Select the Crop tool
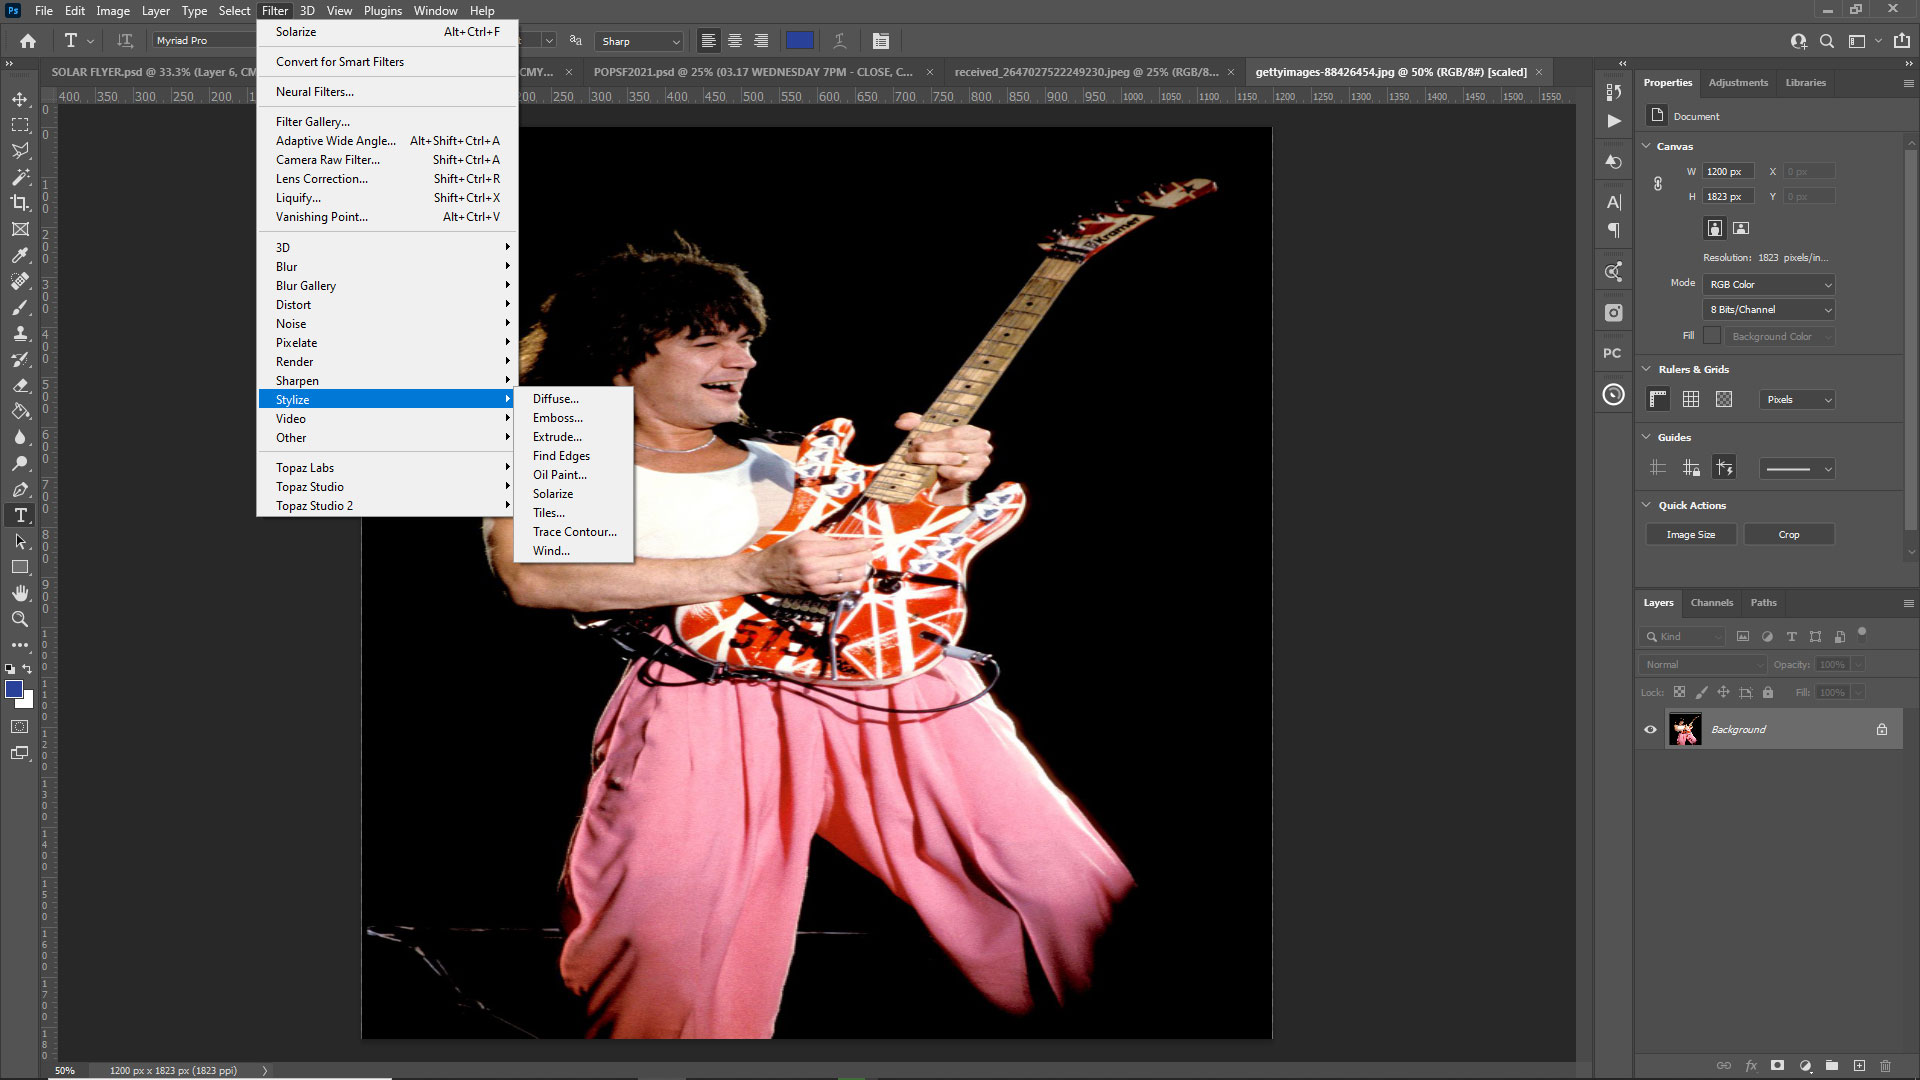1920x1080 pixels. pos(20,203)
